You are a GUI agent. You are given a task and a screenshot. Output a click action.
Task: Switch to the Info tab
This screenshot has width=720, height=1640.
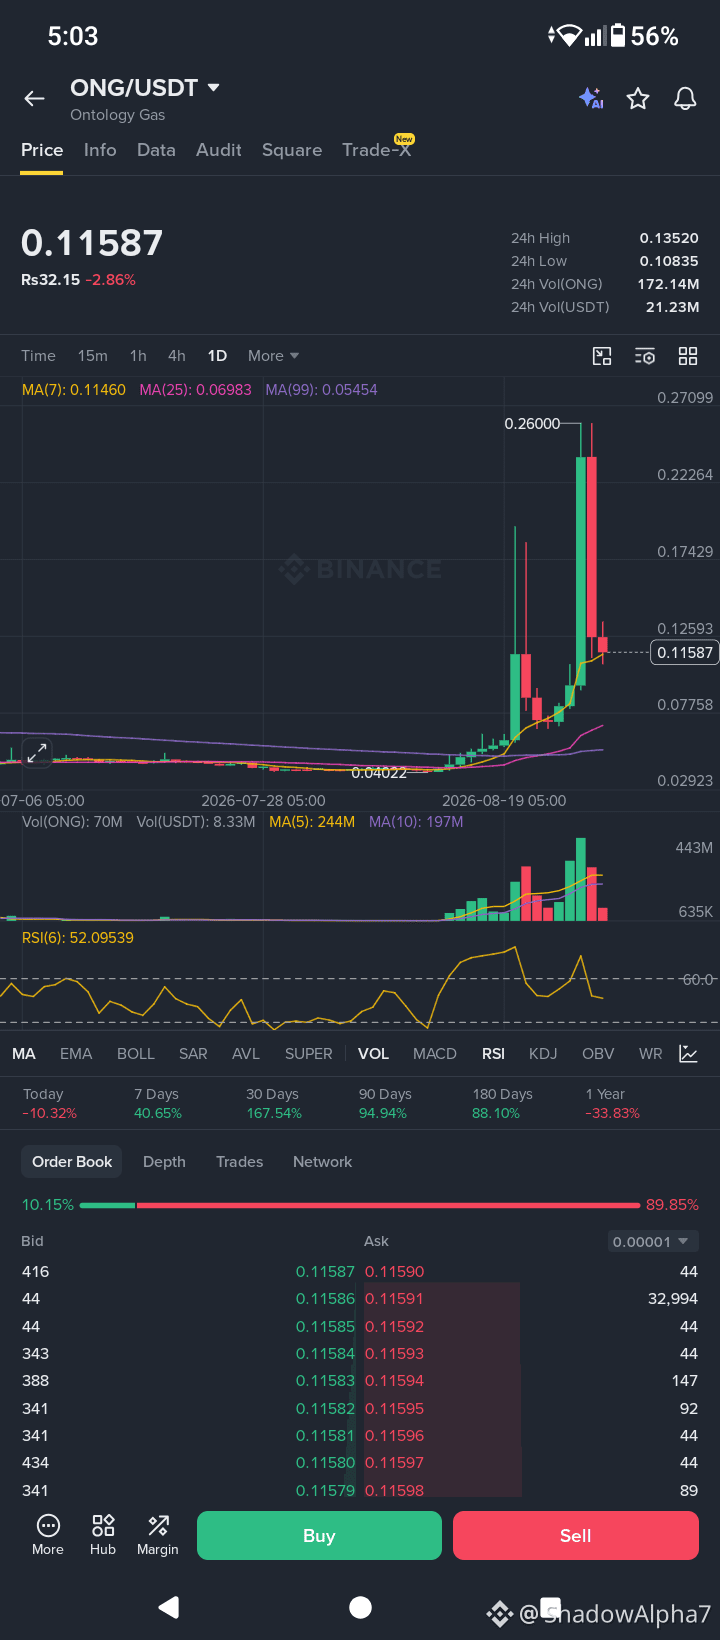coord(100,150)
